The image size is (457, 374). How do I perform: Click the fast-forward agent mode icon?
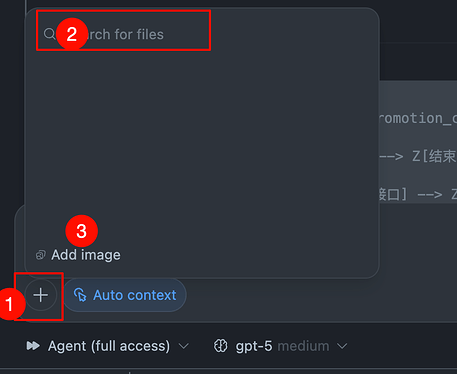pyautogui.click(x=33, y=346)
